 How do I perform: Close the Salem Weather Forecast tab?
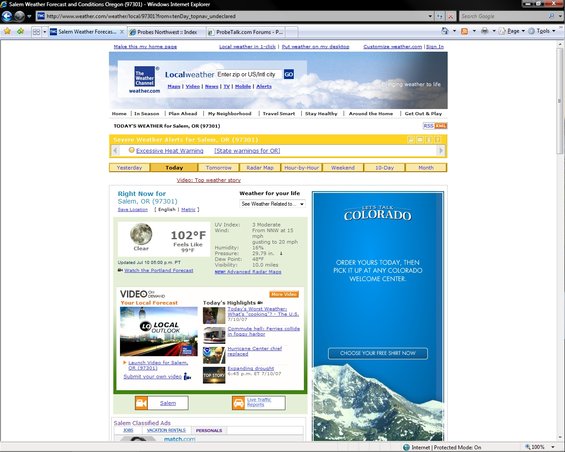coord(122,32)
